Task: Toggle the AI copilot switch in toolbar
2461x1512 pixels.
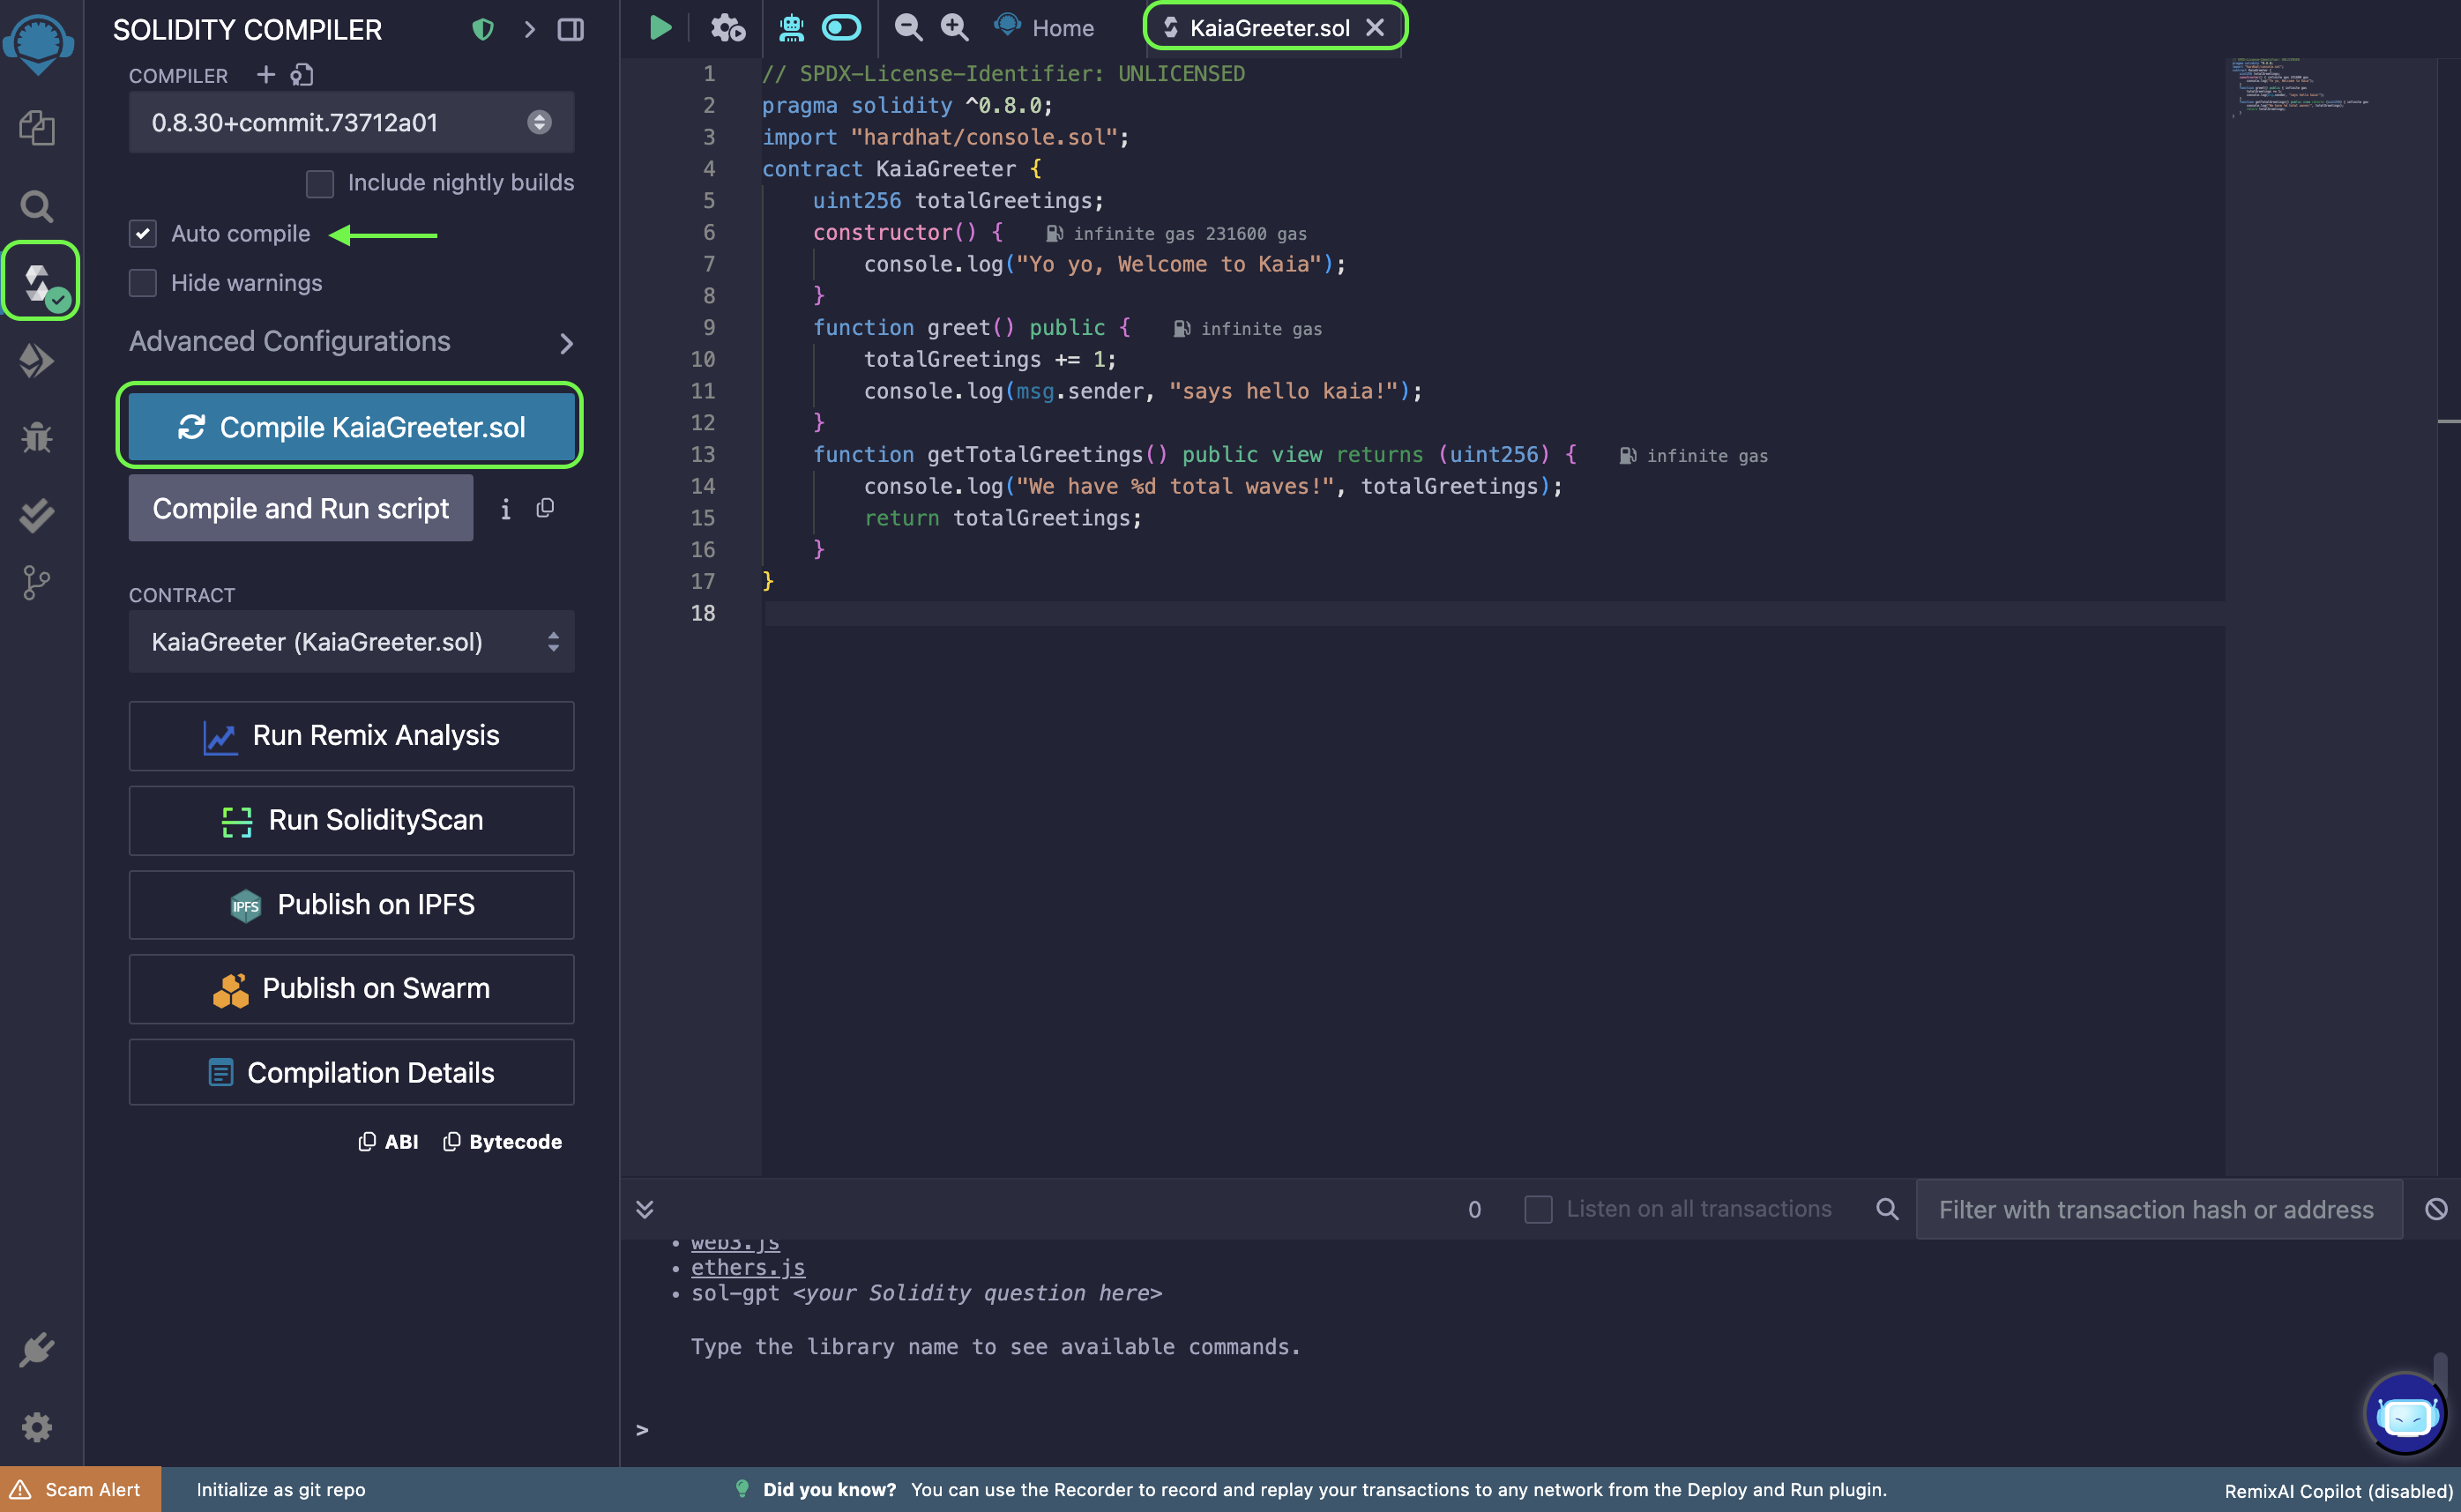Action: click(841, 28)
